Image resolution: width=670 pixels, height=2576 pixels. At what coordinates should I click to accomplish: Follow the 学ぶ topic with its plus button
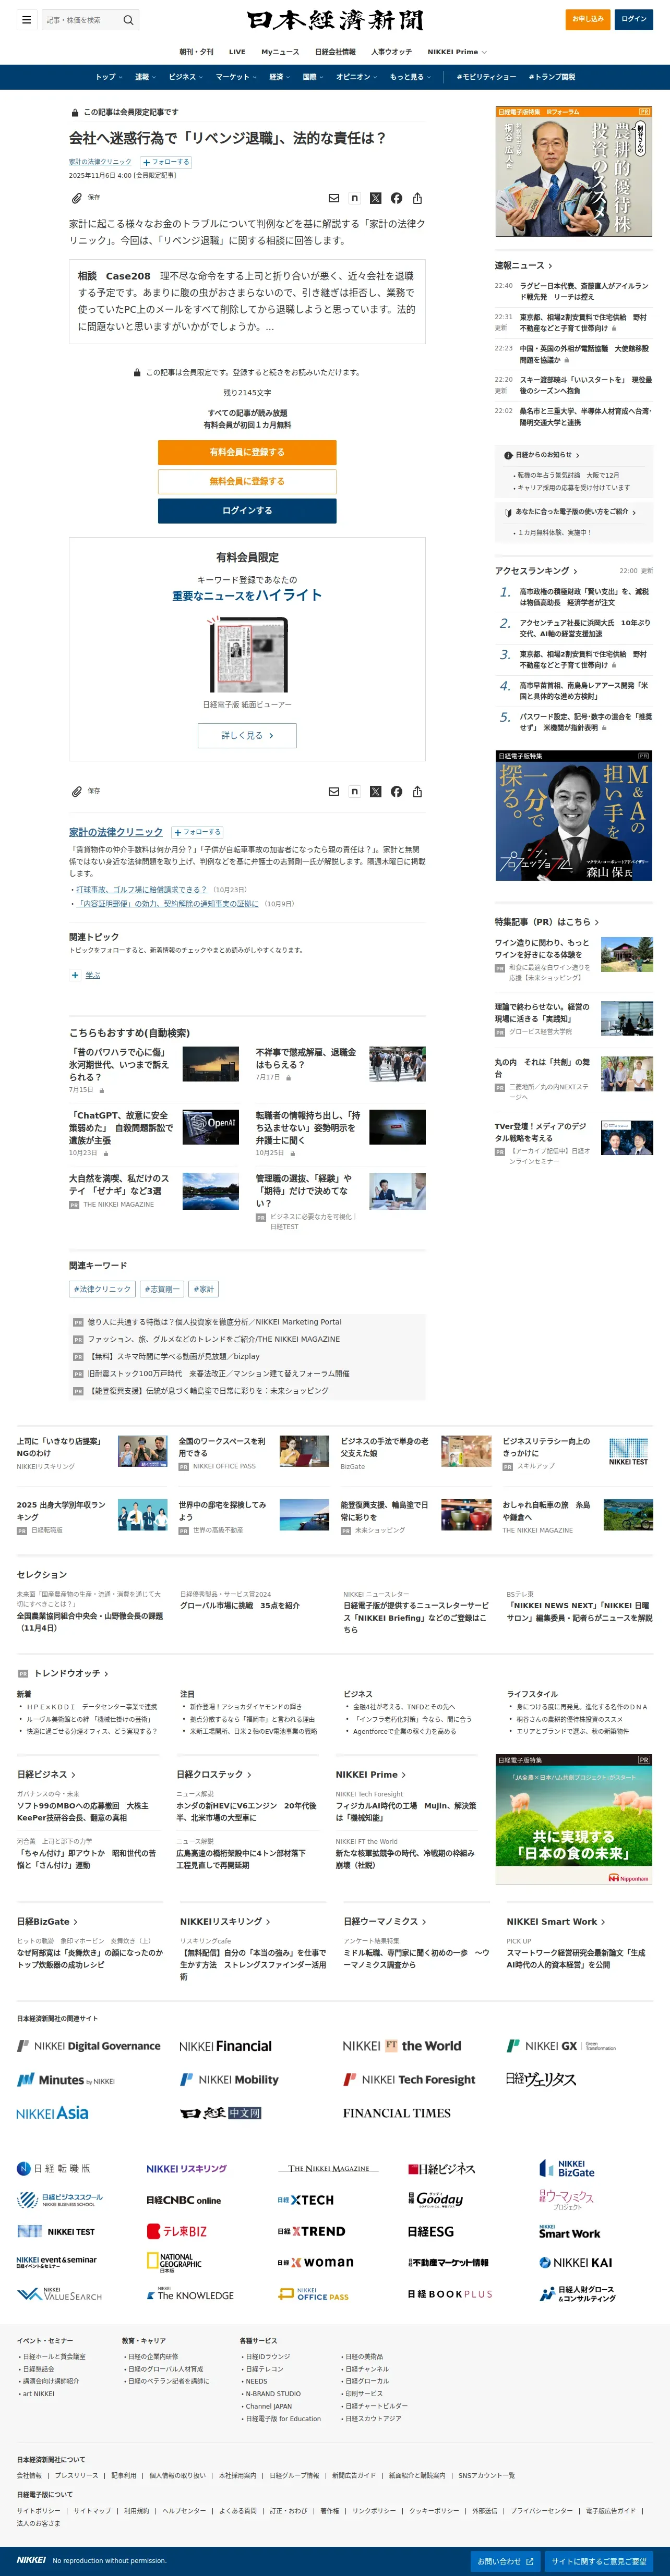click(75, 975)
